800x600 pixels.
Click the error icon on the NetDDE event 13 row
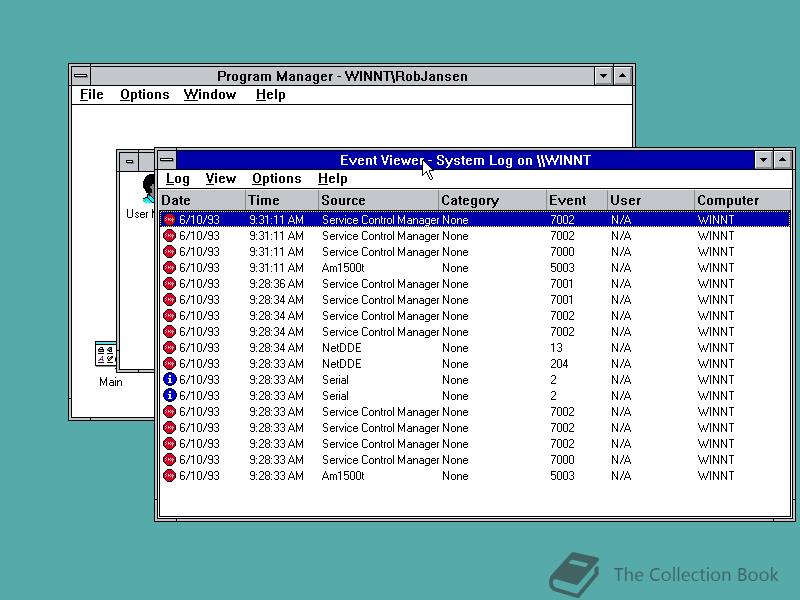point(169,348)
